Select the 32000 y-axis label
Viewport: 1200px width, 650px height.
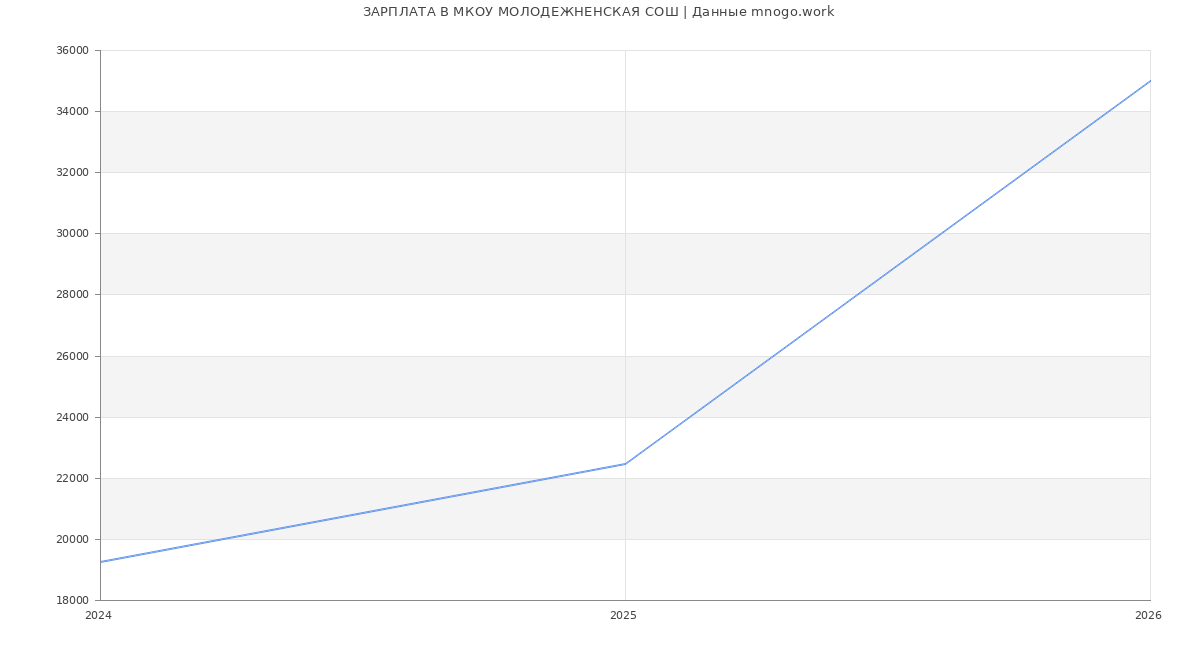tap(72, 173)
